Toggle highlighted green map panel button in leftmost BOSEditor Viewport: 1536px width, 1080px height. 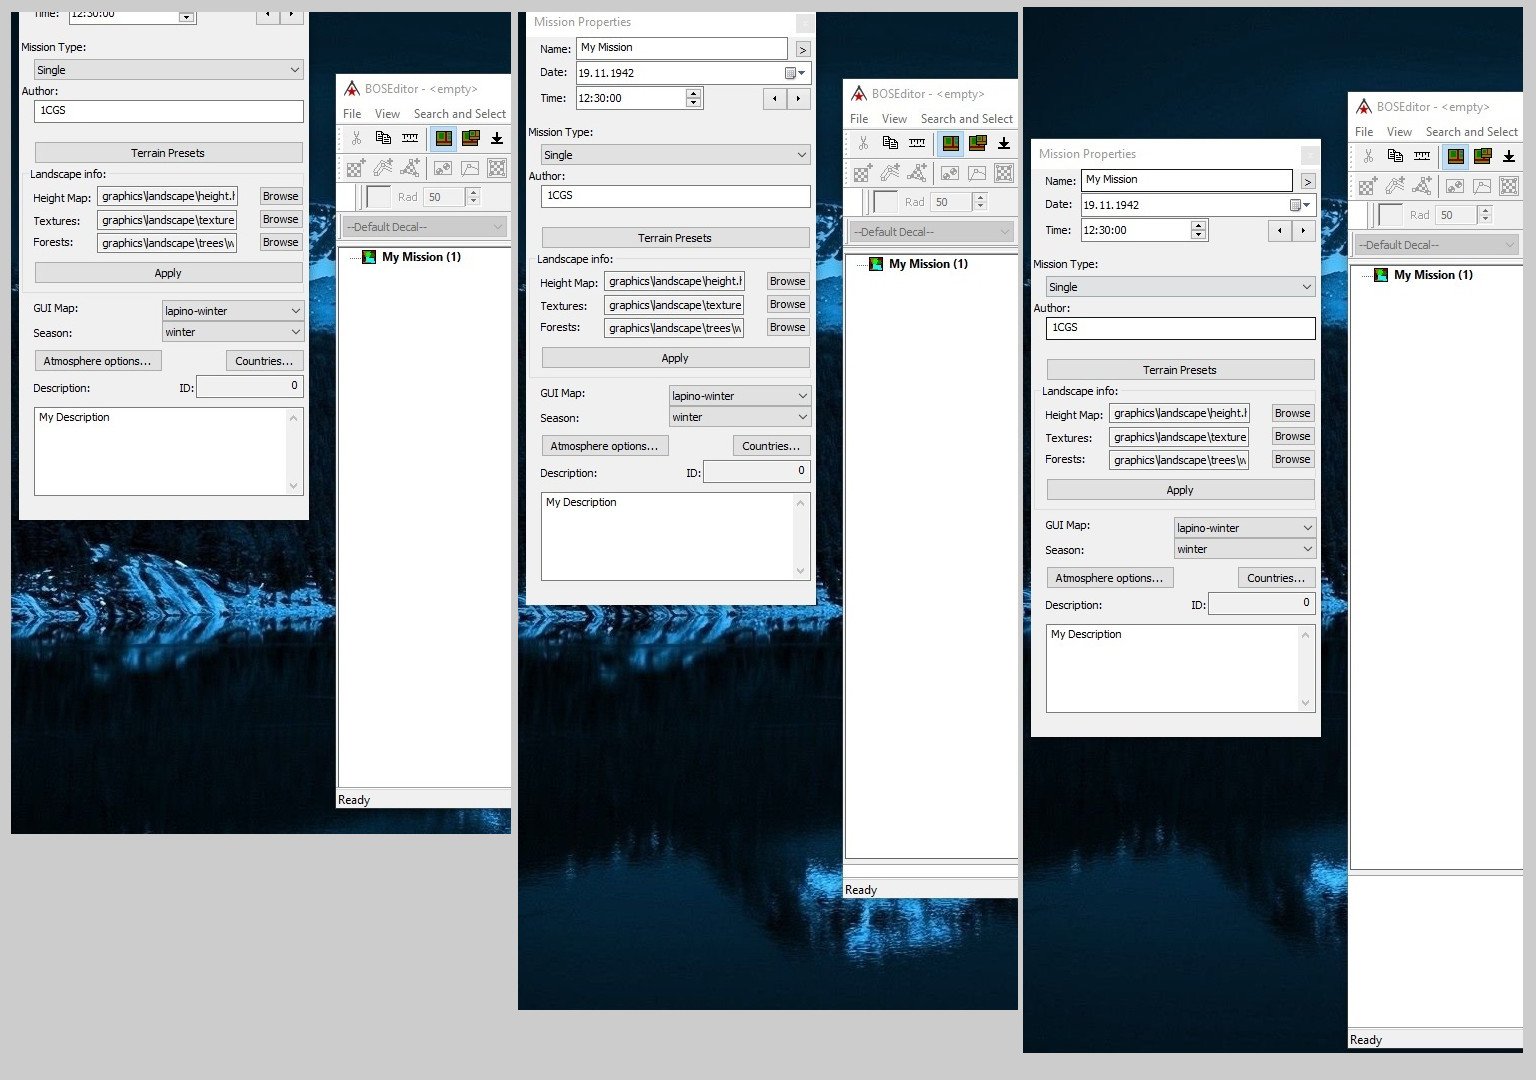[x=443, y=138]
